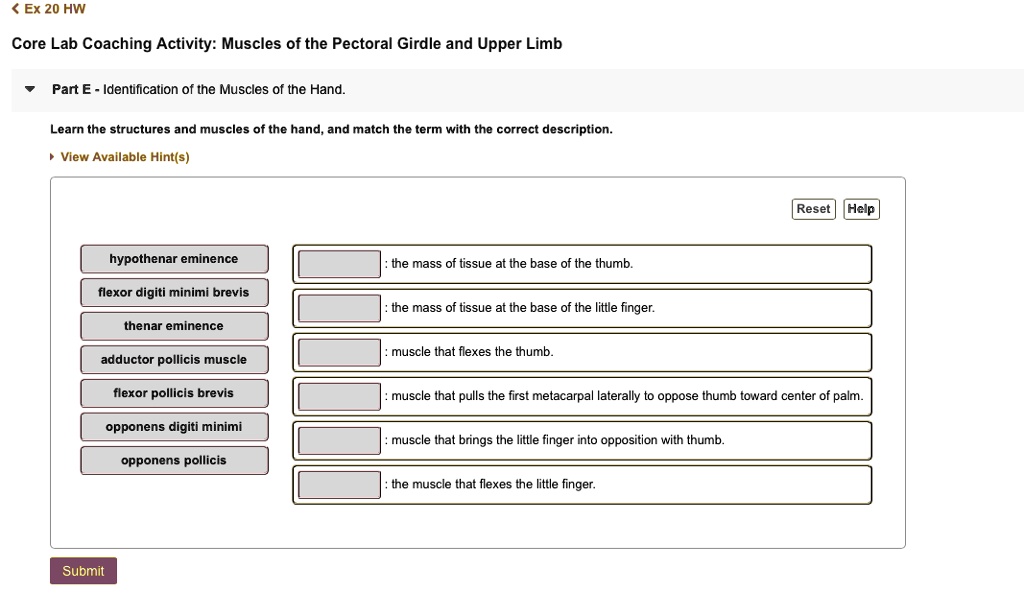Select the opponens digiti minimi tile
The width and height of the screenshot is (1024, 615).
[x=174, y=426]
